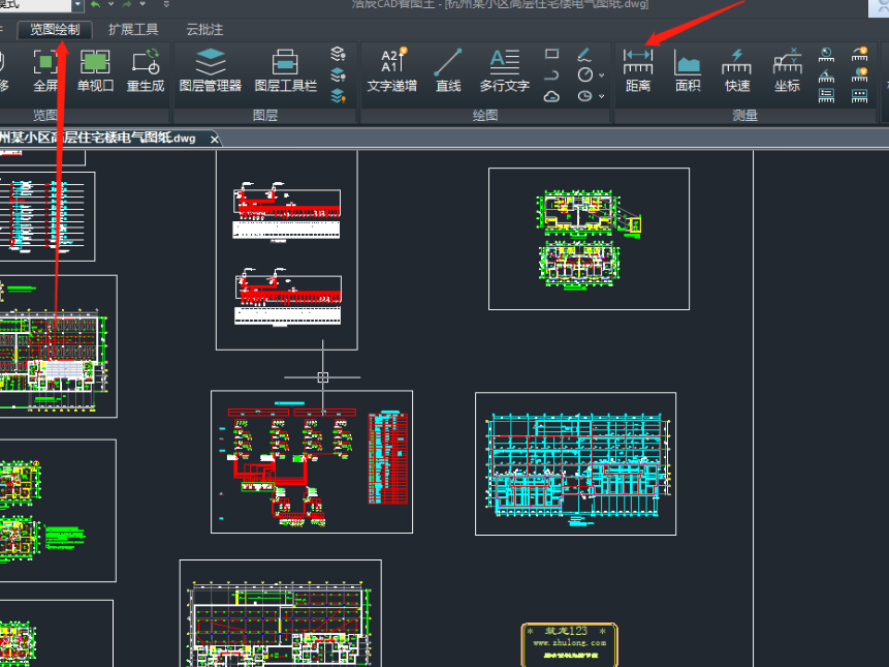Open the 图层管理器 layer manager
889x667 pixels.
210,70
